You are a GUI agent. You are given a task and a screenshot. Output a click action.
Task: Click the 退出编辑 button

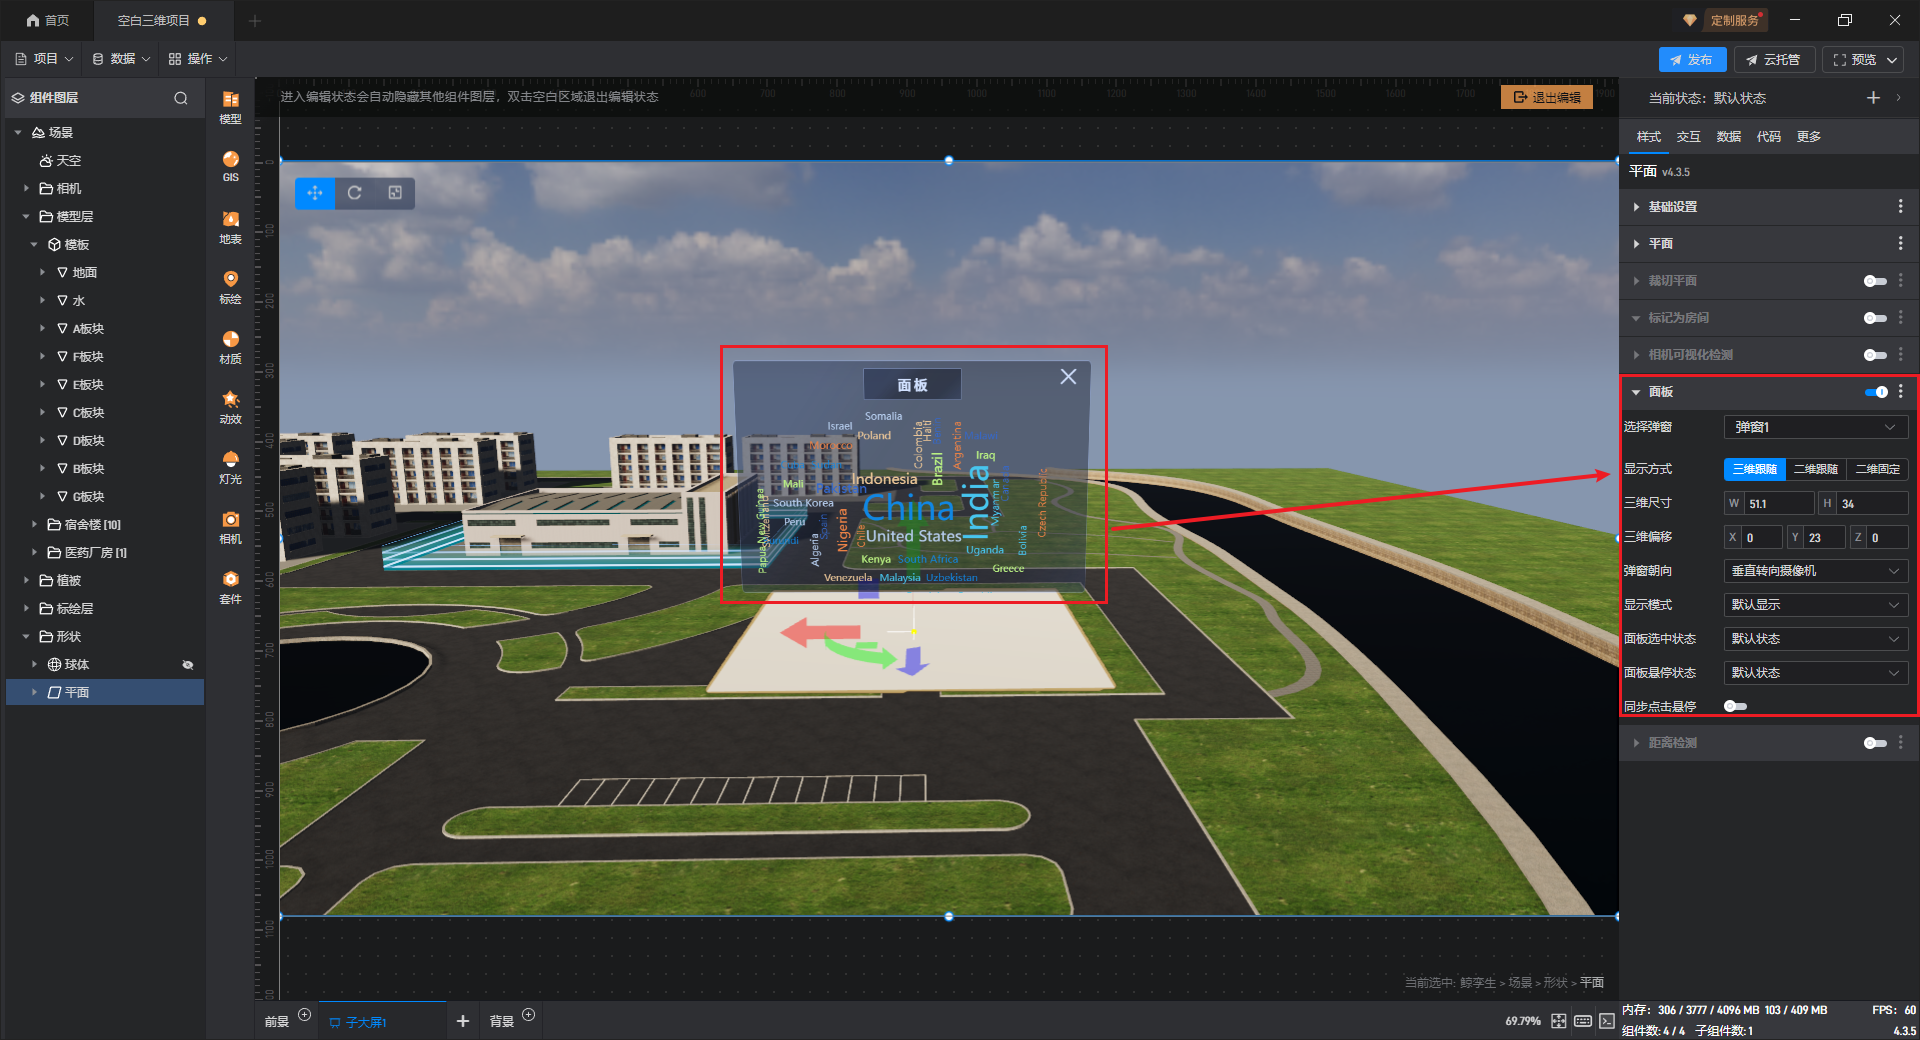(1547, 97)
